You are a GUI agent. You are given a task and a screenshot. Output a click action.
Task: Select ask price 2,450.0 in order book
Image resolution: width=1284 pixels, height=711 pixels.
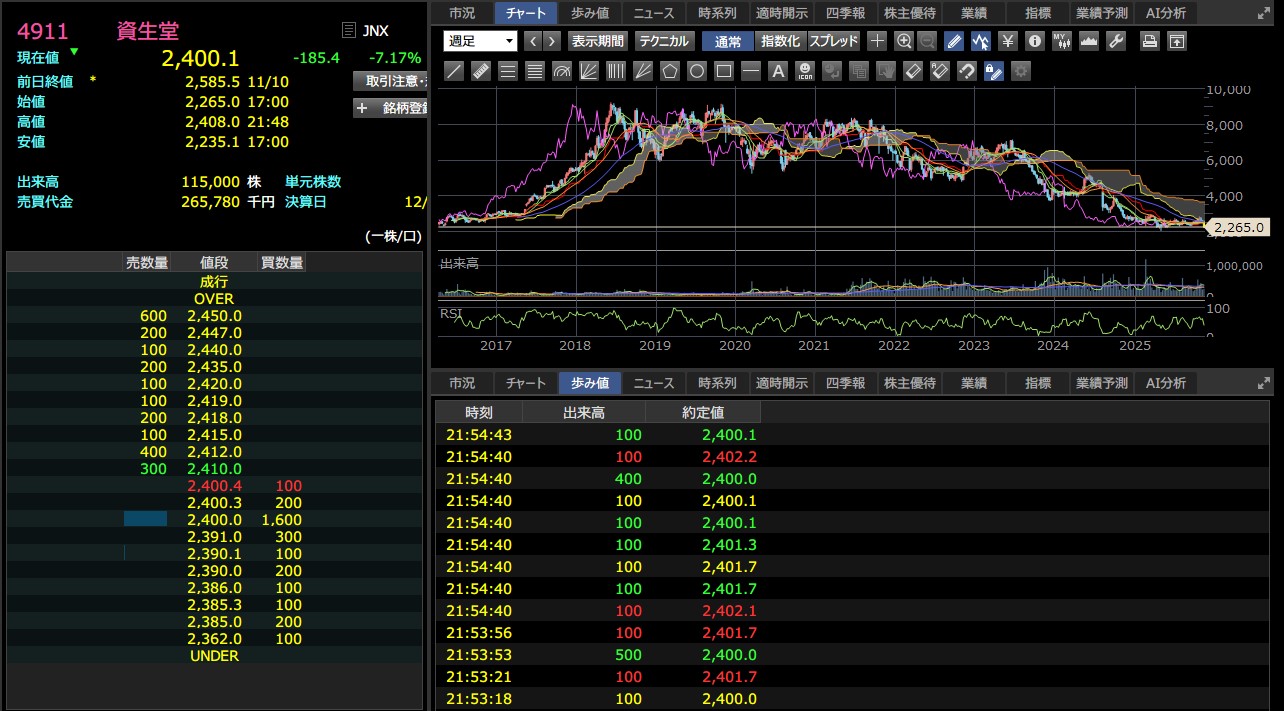coord(214,316)
